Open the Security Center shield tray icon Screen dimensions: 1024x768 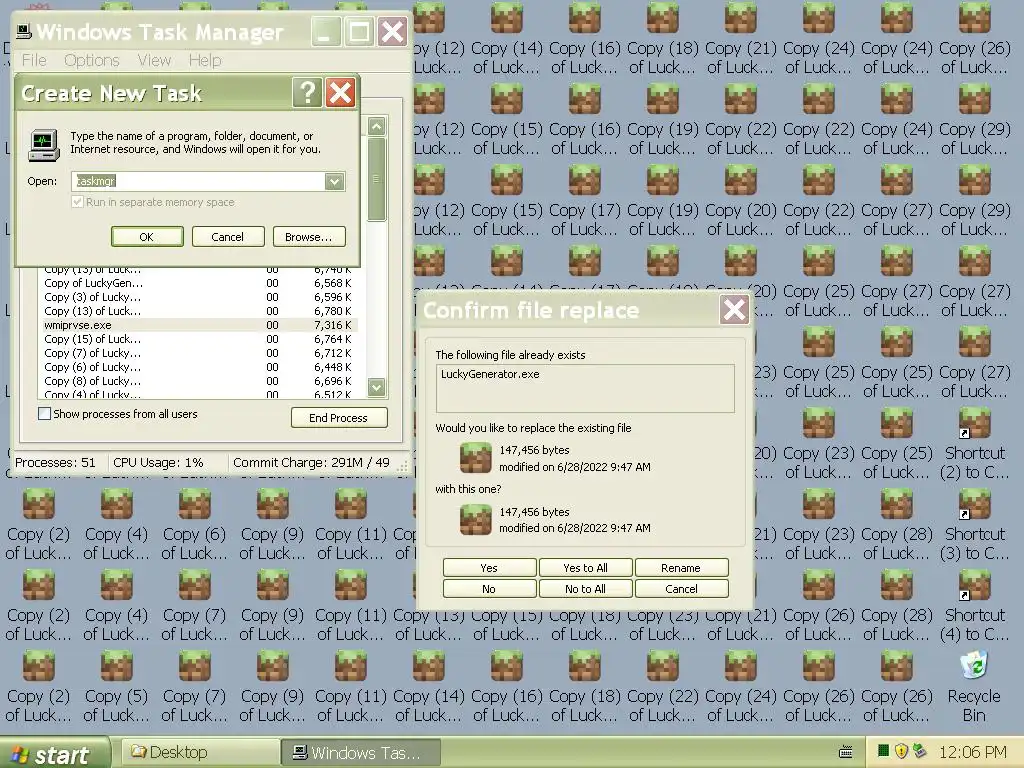pyautogui.click(x=902, y=751)
